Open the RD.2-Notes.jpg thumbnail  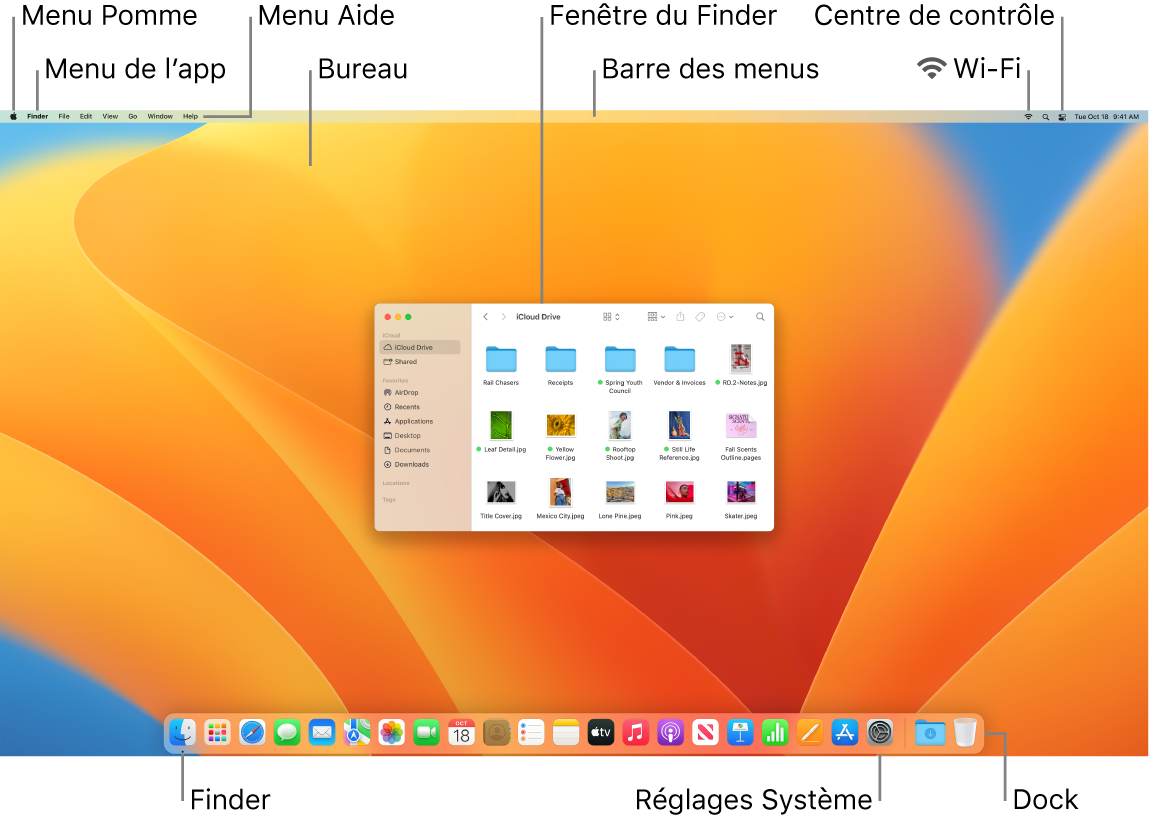pyautogui.click(x=740, y=360)
